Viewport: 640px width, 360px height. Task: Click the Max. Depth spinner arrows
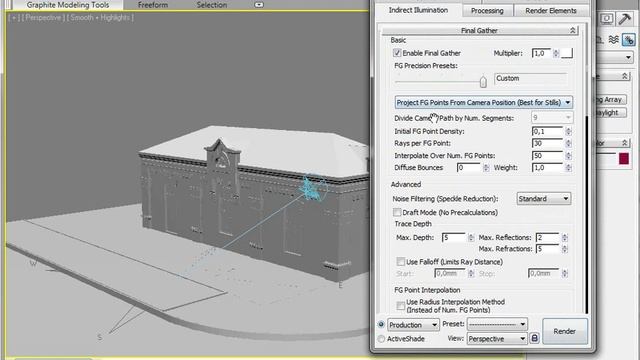click(x=471, y=238)
